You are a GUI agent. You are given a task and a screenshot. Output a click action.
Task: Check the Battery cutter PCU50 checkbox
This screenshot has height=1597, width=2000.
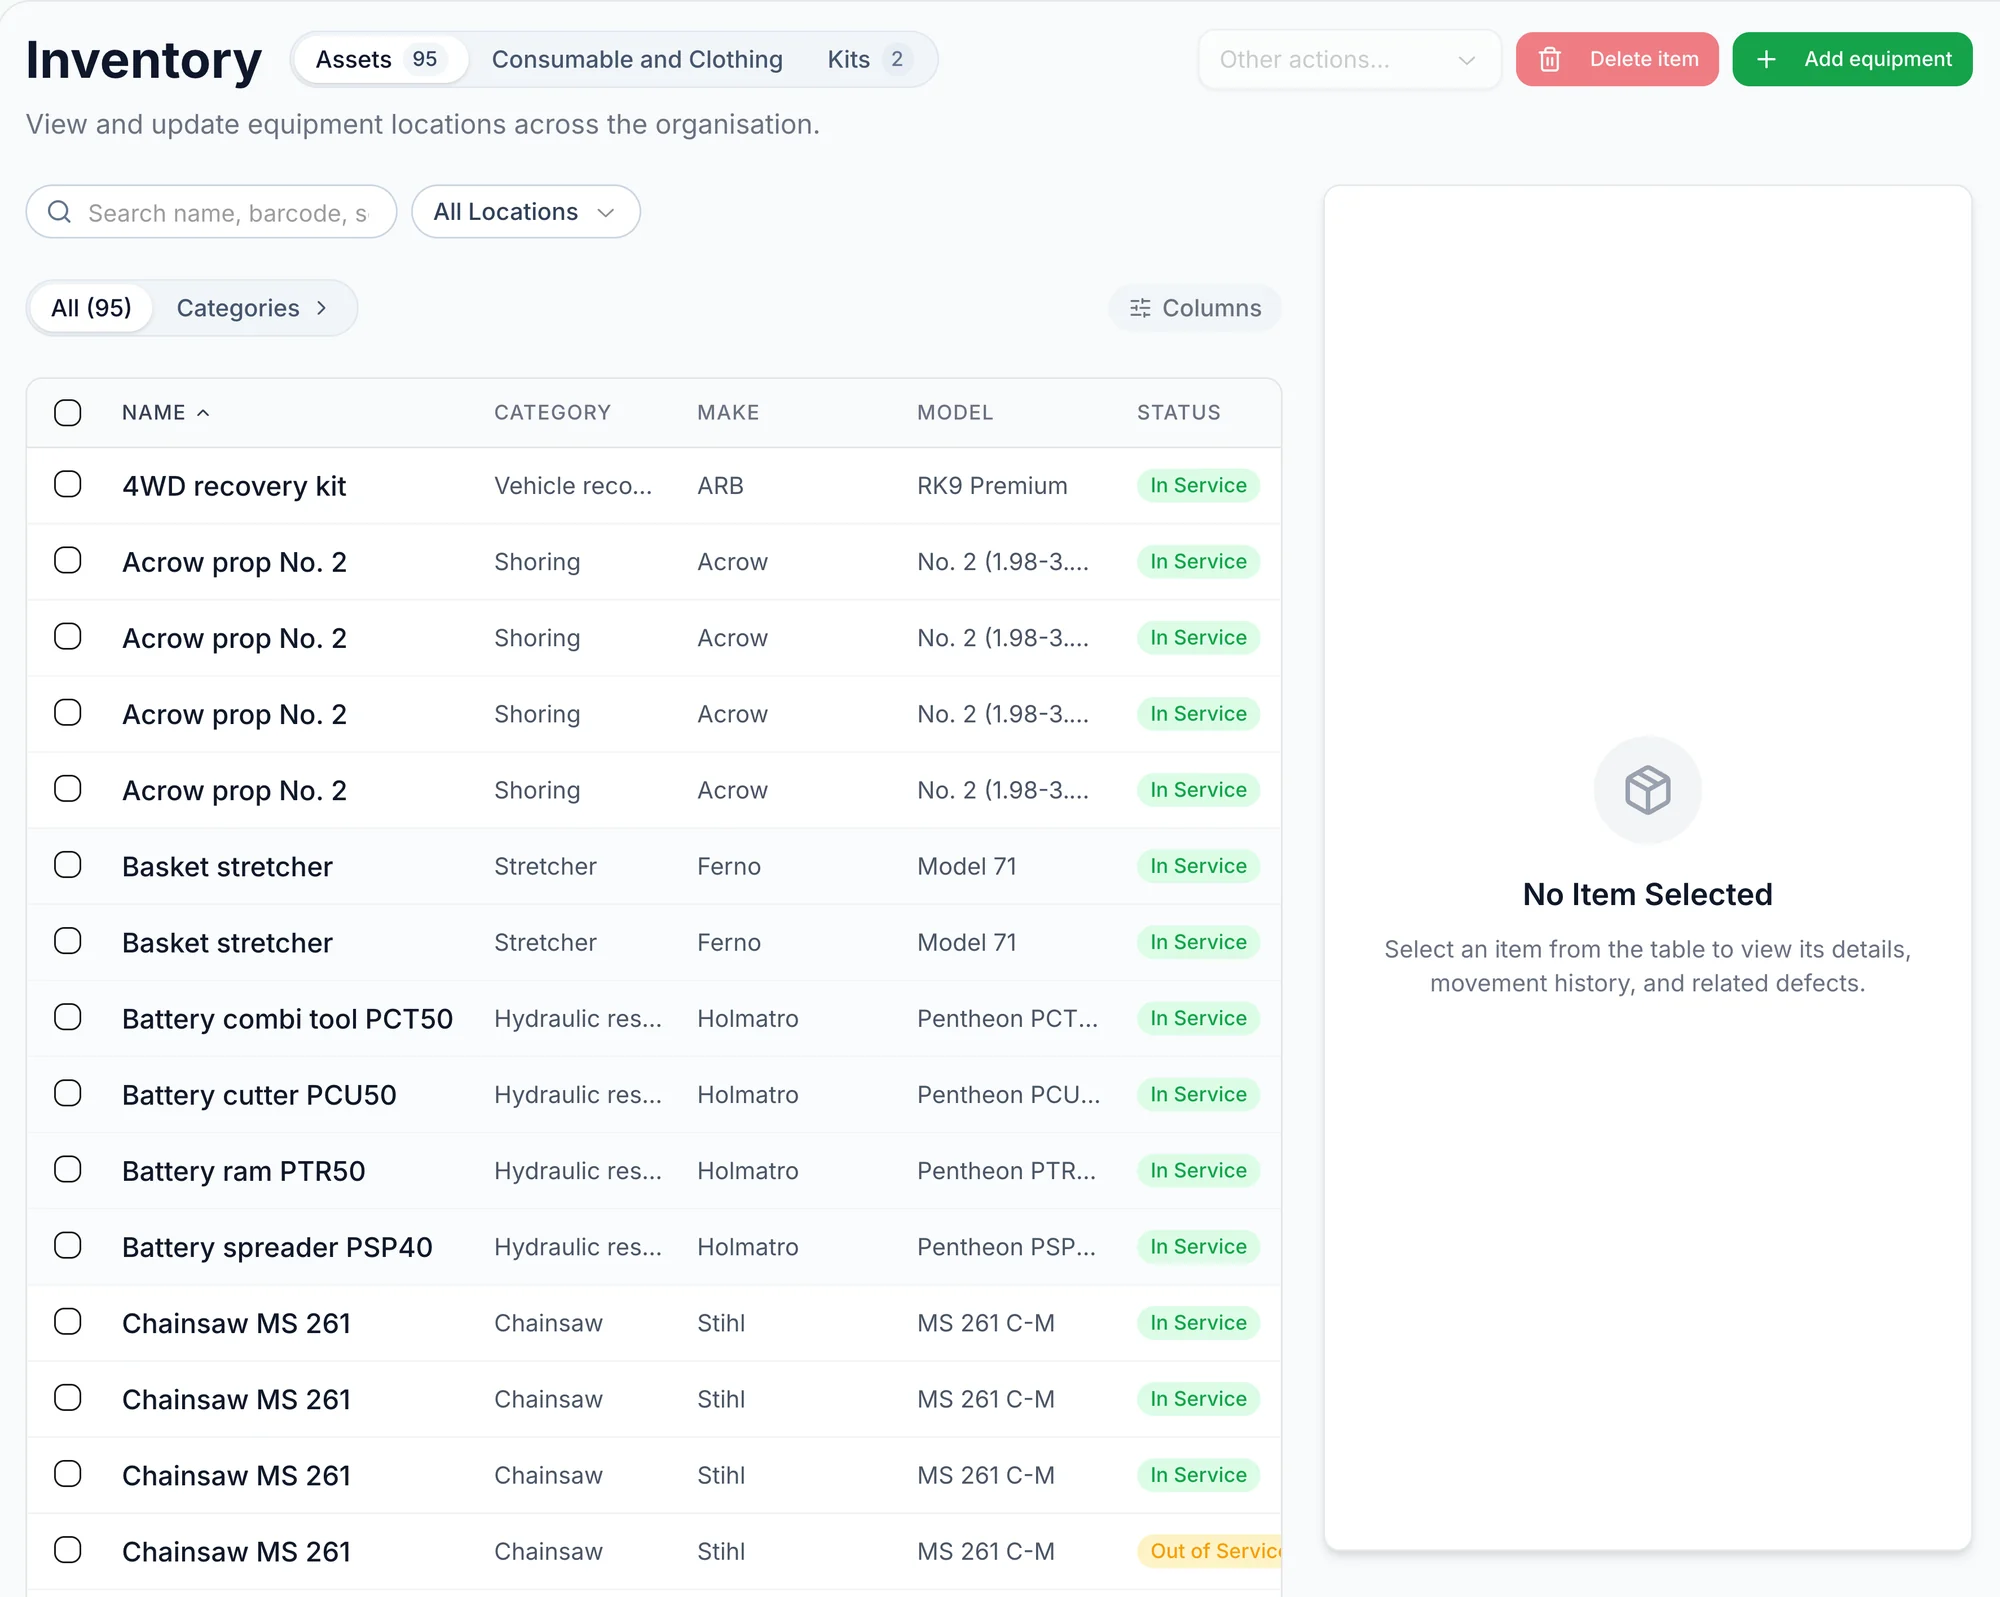68,1094
